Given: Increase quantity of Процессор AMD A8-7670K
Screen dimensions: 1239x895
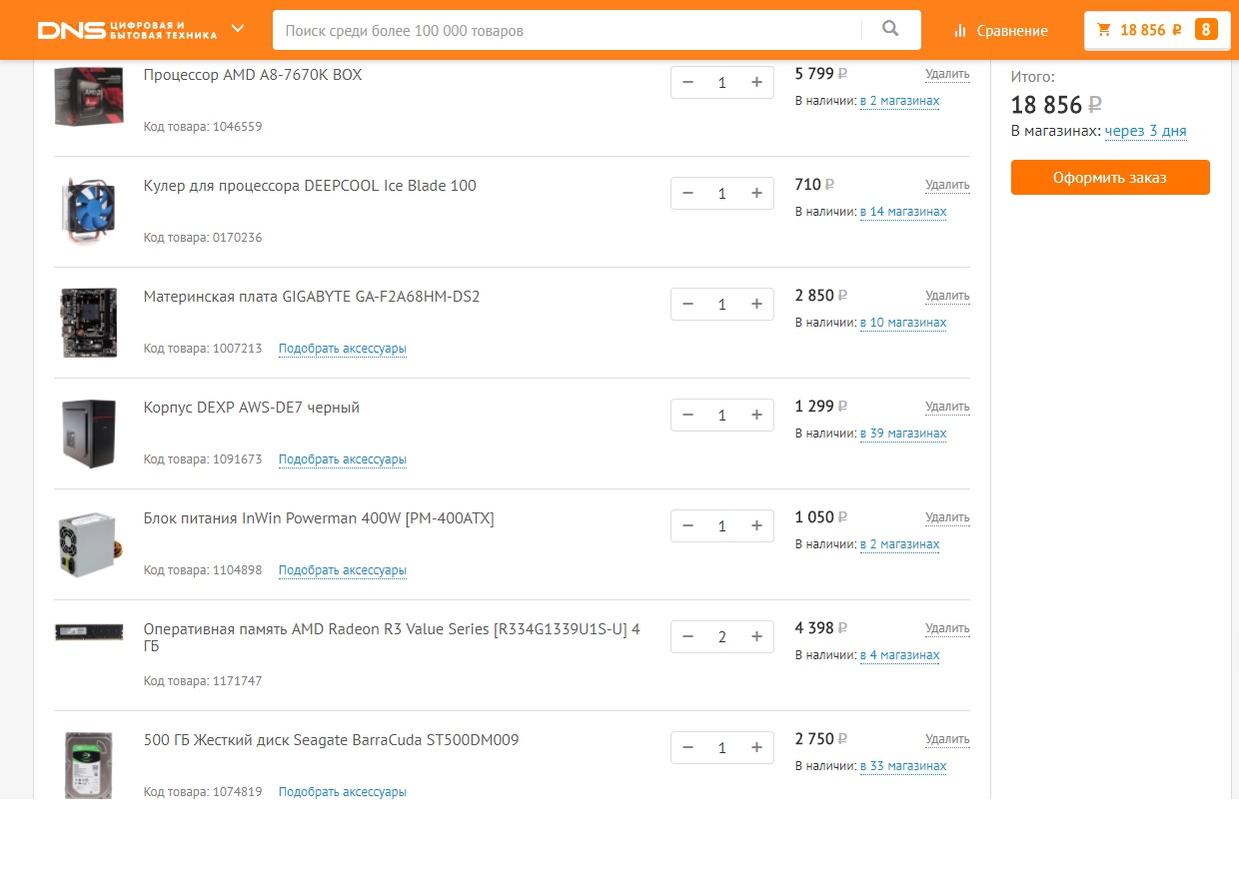Looking at the screenshot, I should pos(756,82).
